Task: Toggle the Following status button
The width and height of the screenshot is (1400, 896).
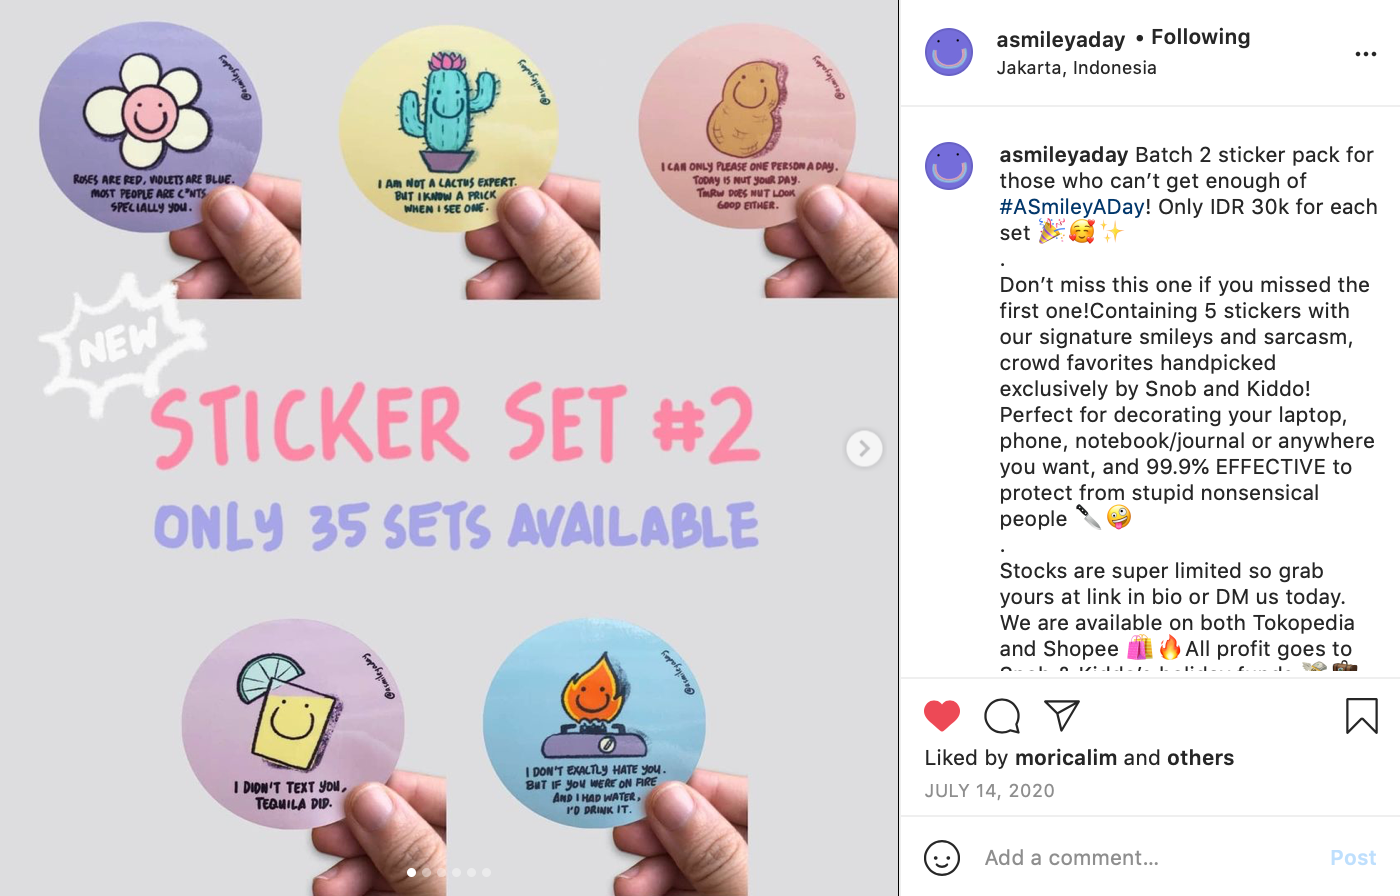Action: [1200, 37]
